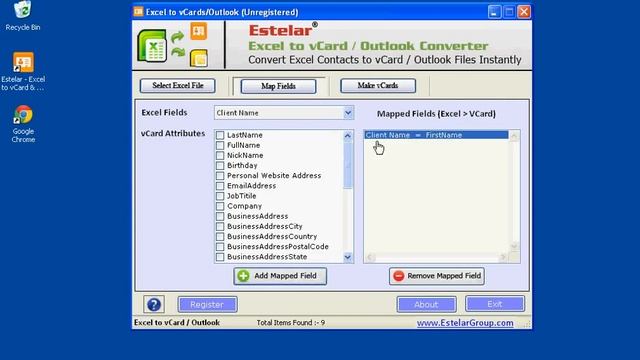Select the Estelar Excel to vCard desktop shortcut
The height and width of the screenshot is (360, 640).
(23, 71)
